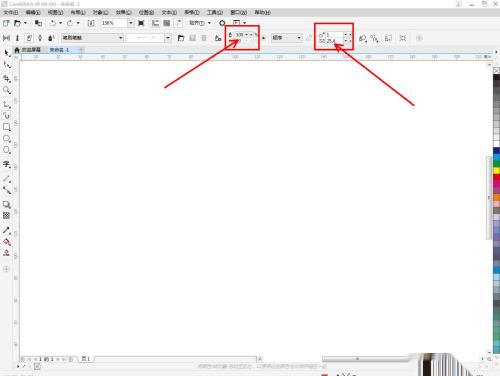Open the Help menu

point(263,12)
